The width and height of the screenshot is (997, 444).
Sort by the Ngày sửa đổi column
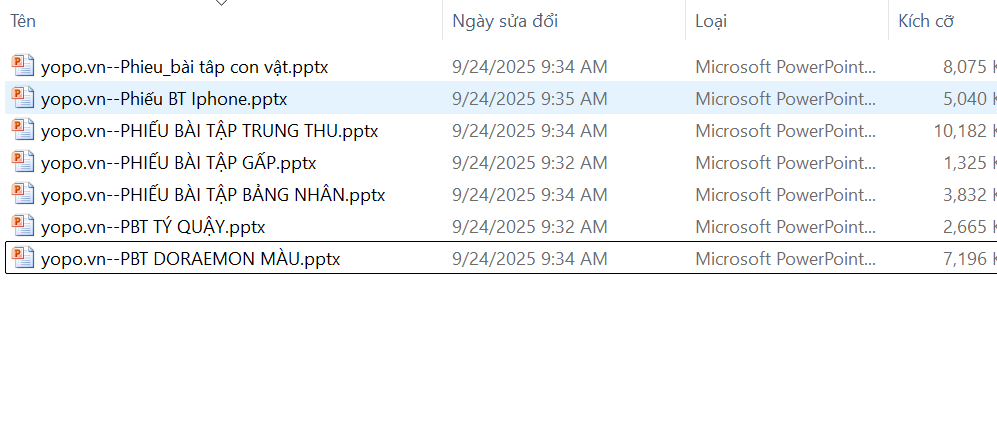(x=504, y=21)
